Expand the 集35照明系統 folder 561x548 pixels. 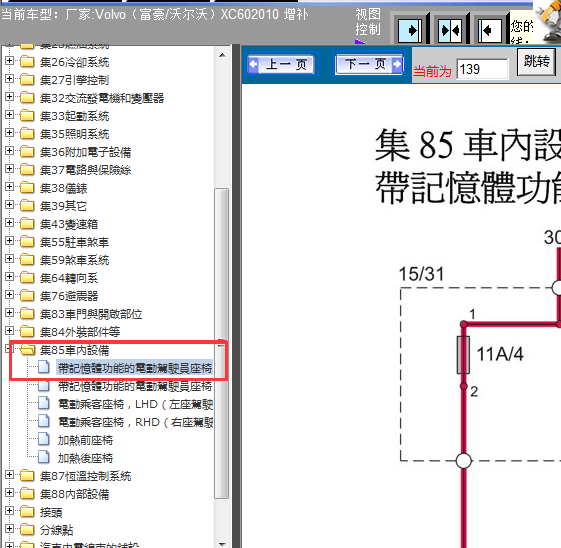click(9, 133)
